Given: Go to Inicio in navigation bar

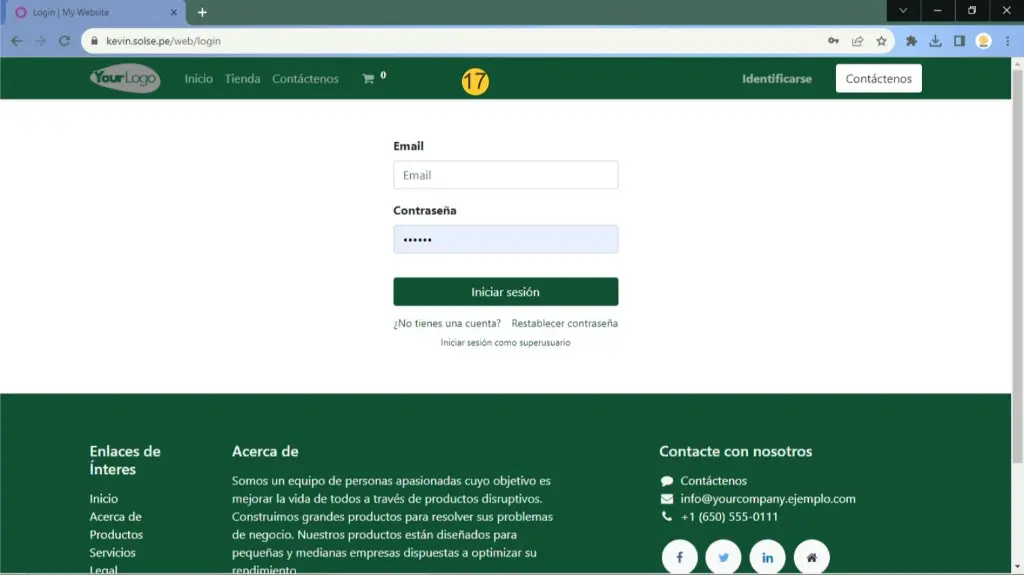Looking at the screenshot, I should pos(198,79).
